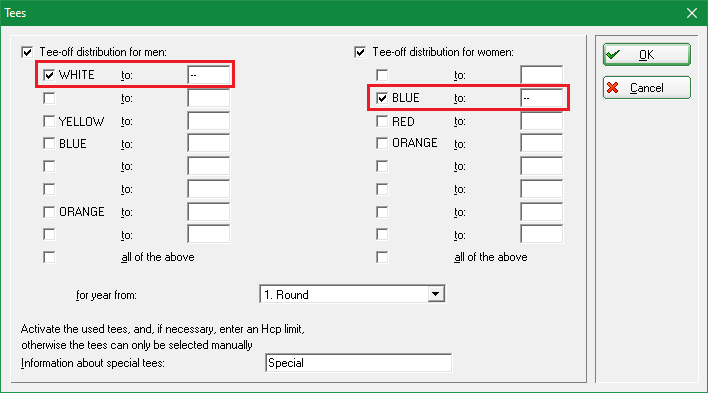708x393 pixels.
Task: Click the men's YELLOW Hcp limit field
Action: coord(209,121)
